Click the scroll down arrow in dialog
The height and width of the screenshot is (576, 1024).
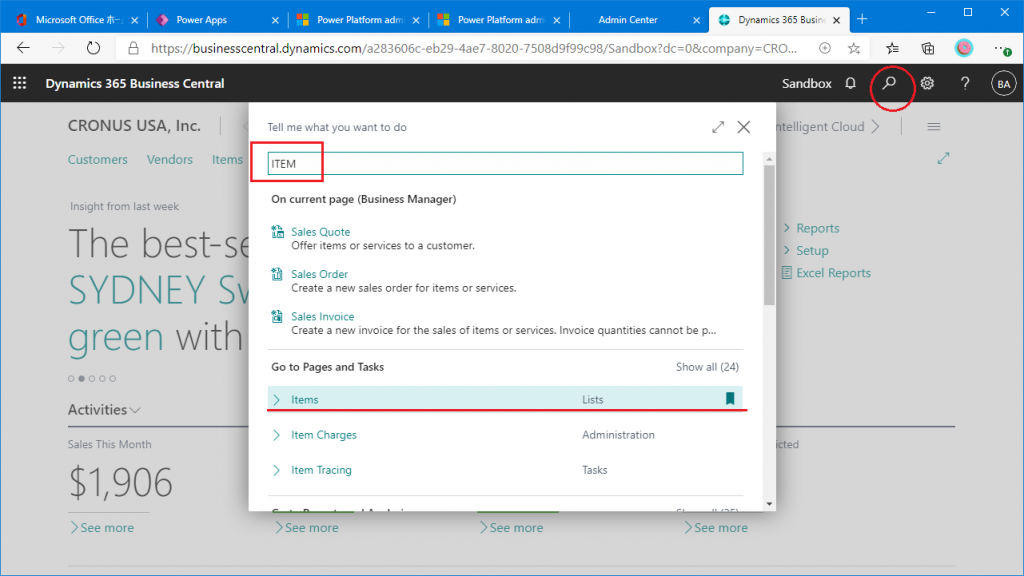click(769, 504)
